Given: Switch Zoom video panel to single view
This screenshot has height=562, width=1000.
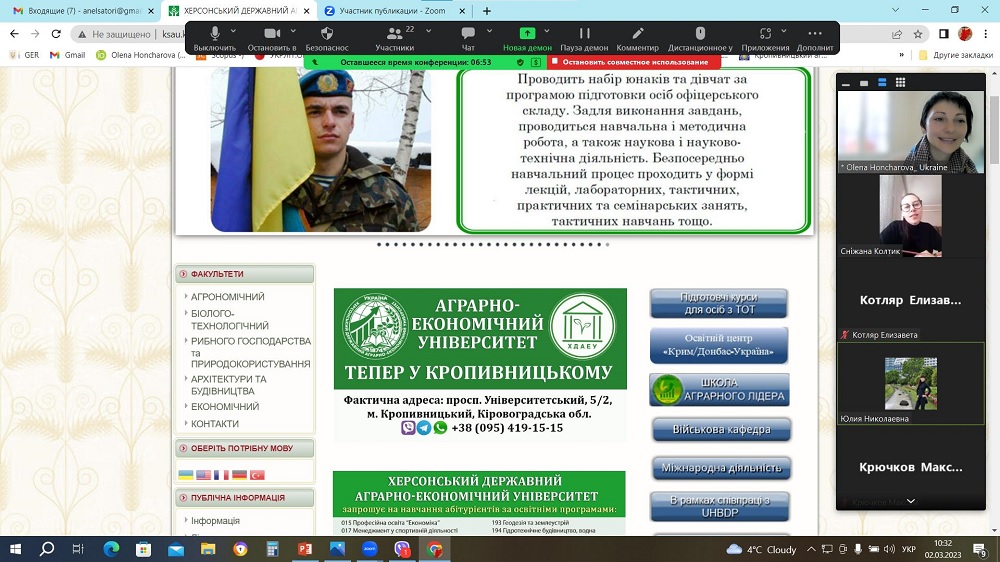Looking at the screenshot, I should pyautogui.click(x=864, y=82).
